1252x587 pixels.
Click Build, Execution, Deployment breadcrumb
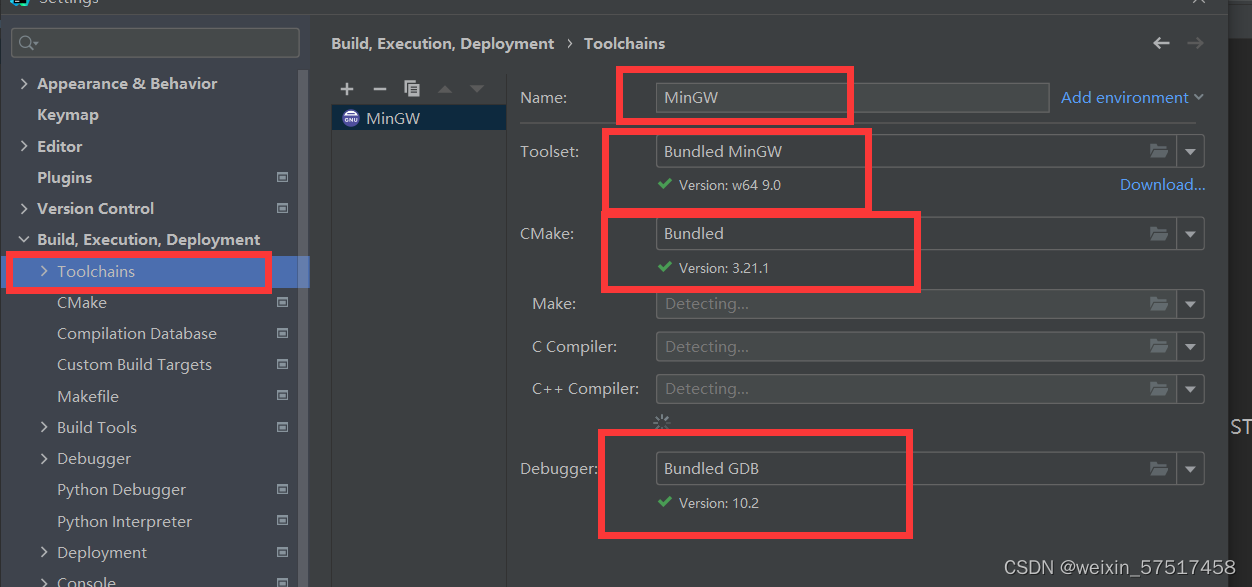tap(442, 43)
